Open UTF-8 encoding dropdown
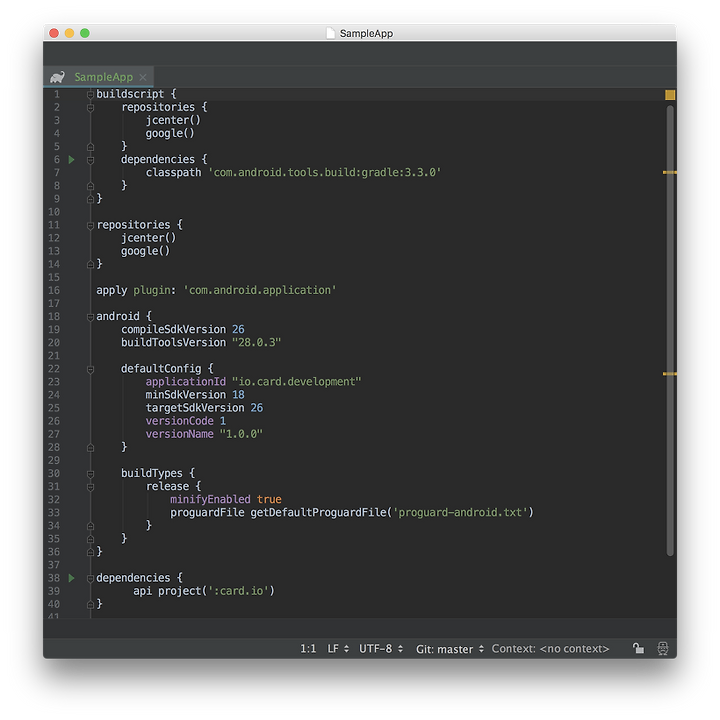 coord(381,648)
